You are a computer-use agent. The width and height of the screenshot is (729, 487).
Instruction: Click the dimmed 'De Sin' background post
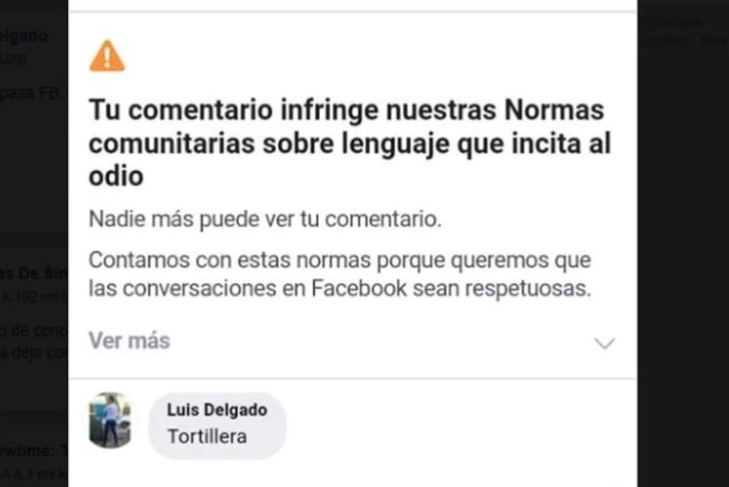pyautogui.click(x=33, y=274)
